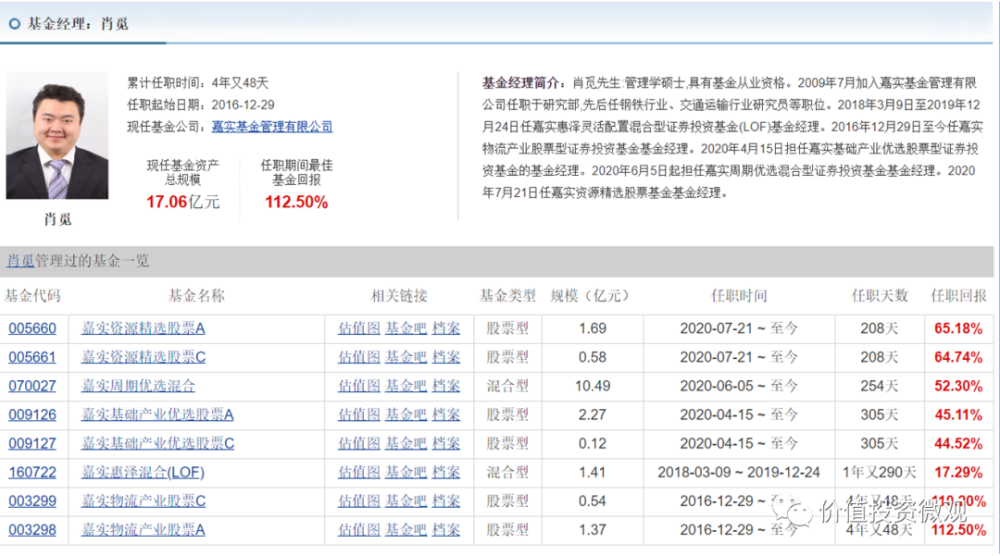
Task: Open 估值图 link for fund 003299
Action: coord(359,501)
